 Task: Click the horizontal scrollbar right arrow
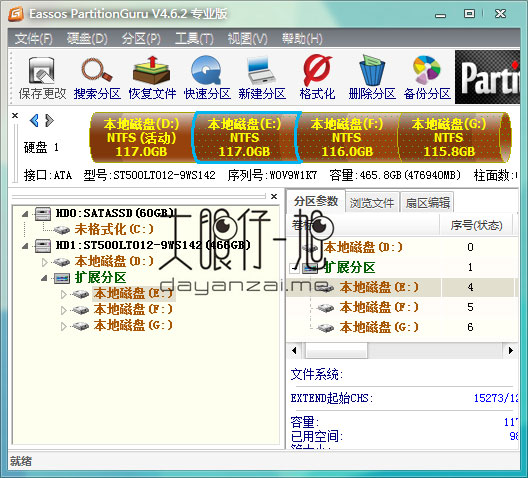coord(510,350)
